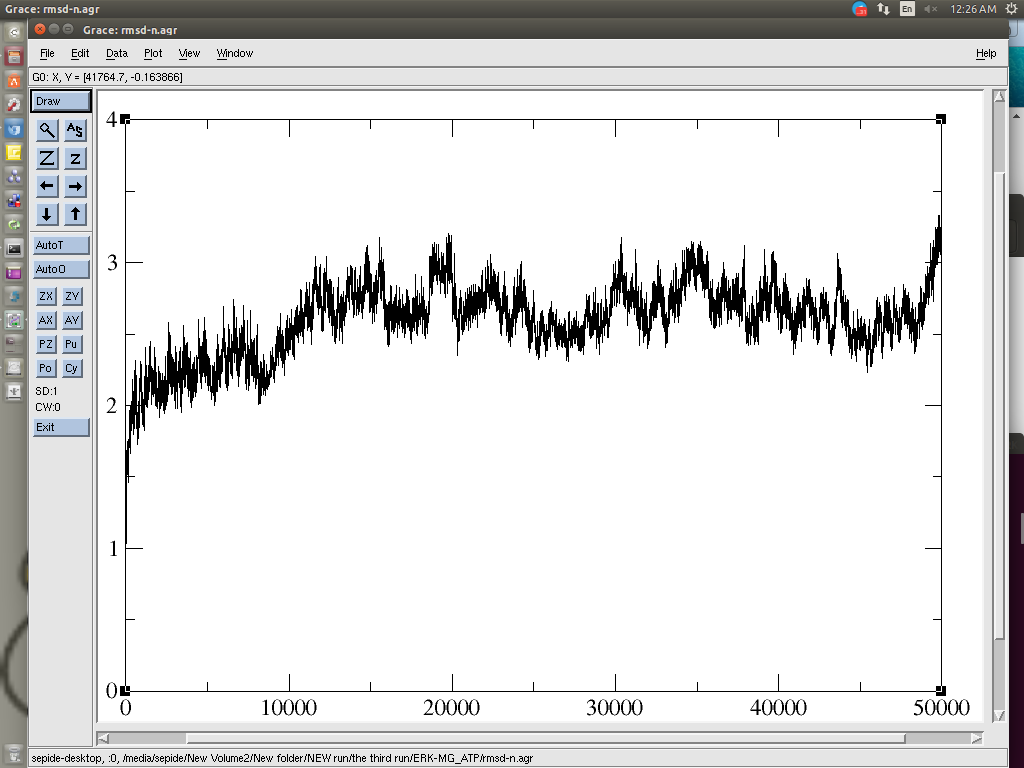Click the AY autoscale y-axis button

tap(72, 320)
